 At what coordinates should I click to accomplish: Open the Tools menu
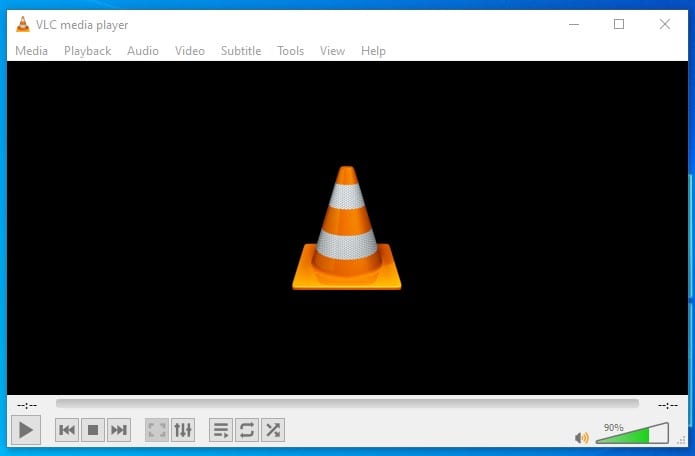point(290,51)
